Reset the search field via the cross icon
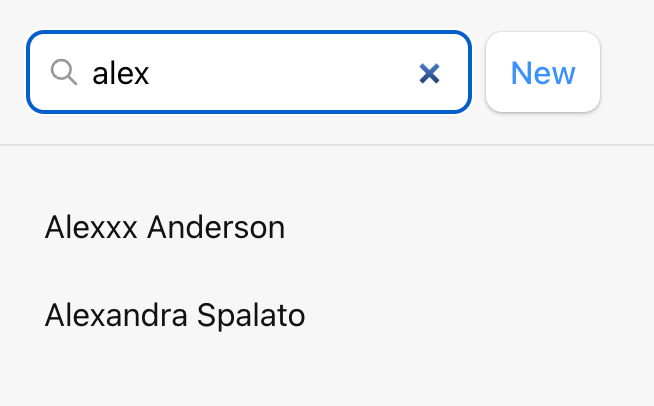 [429, 73]
